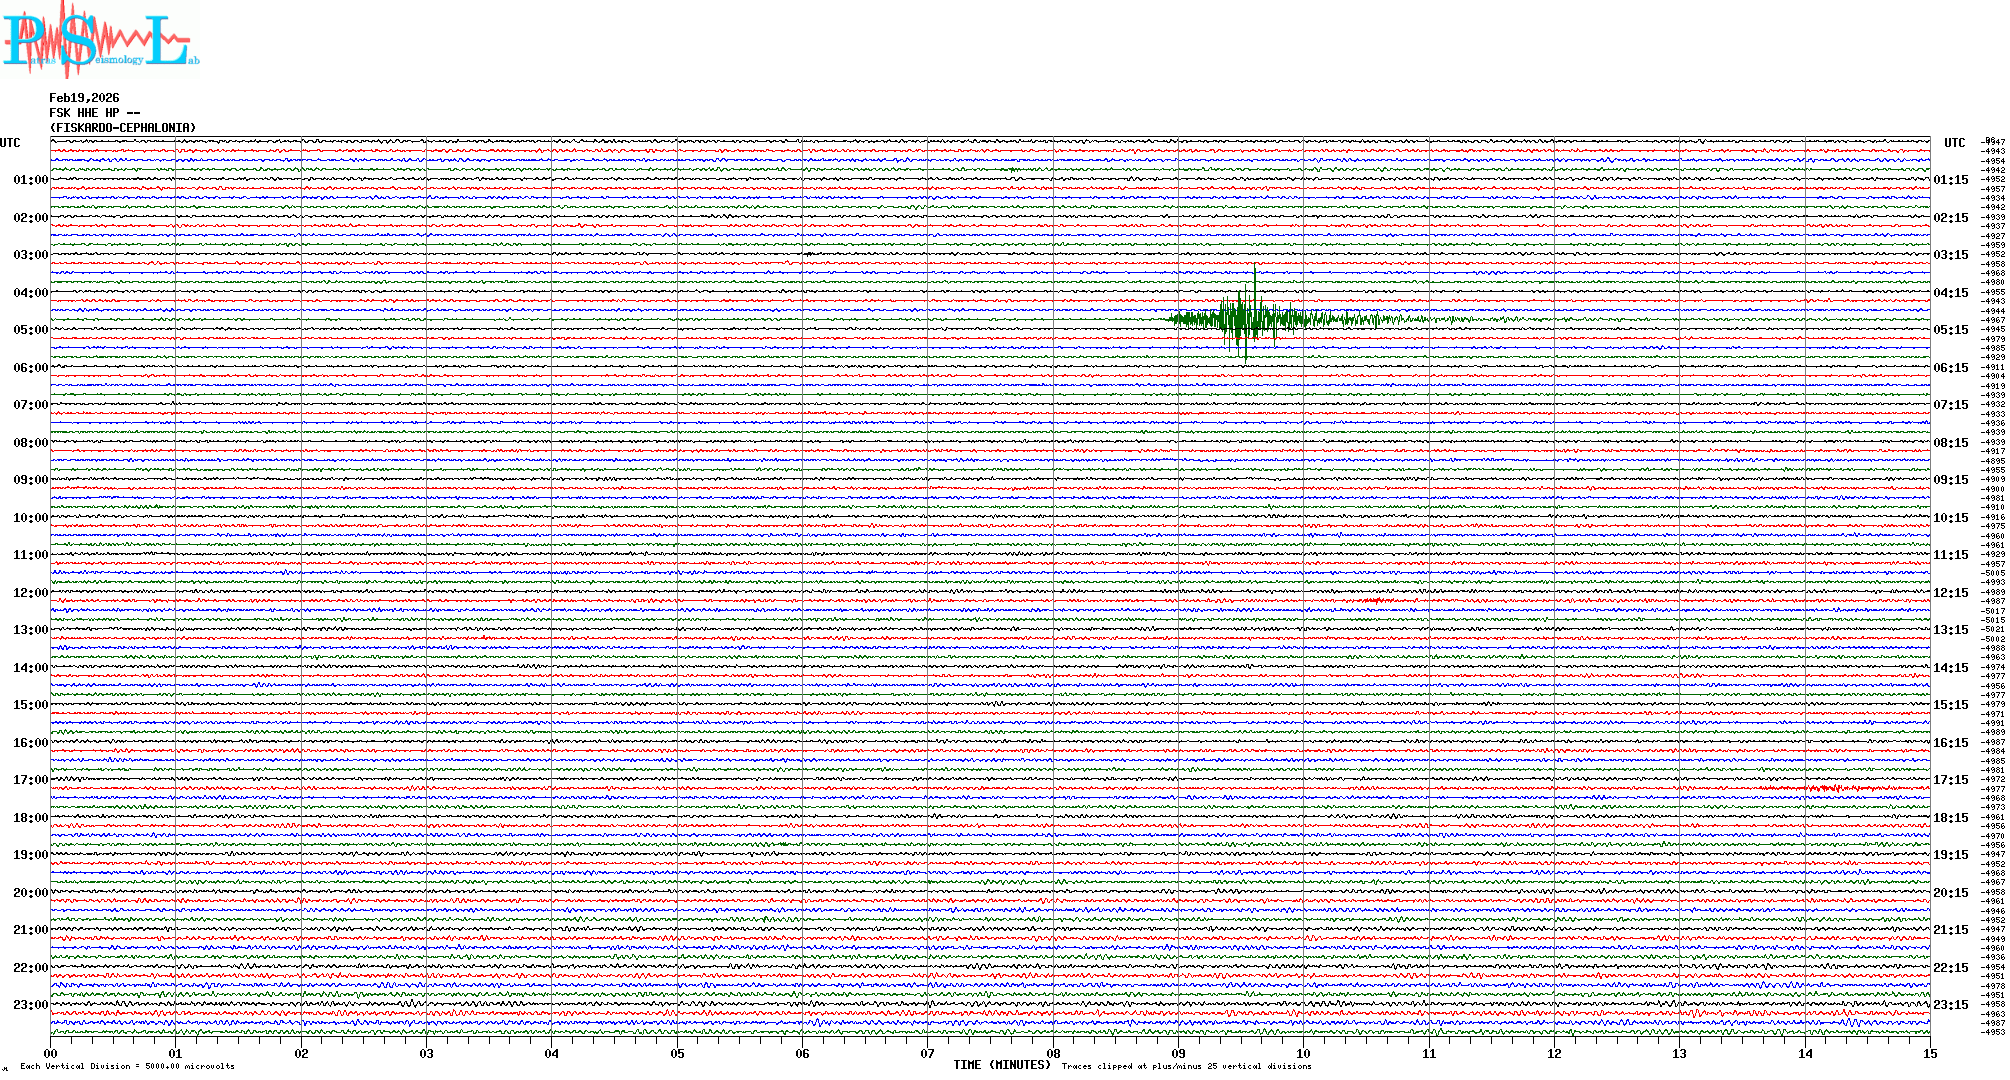Click the UTC label at top right
Screen dimensions: 2010x1080
coord(1954,143)
